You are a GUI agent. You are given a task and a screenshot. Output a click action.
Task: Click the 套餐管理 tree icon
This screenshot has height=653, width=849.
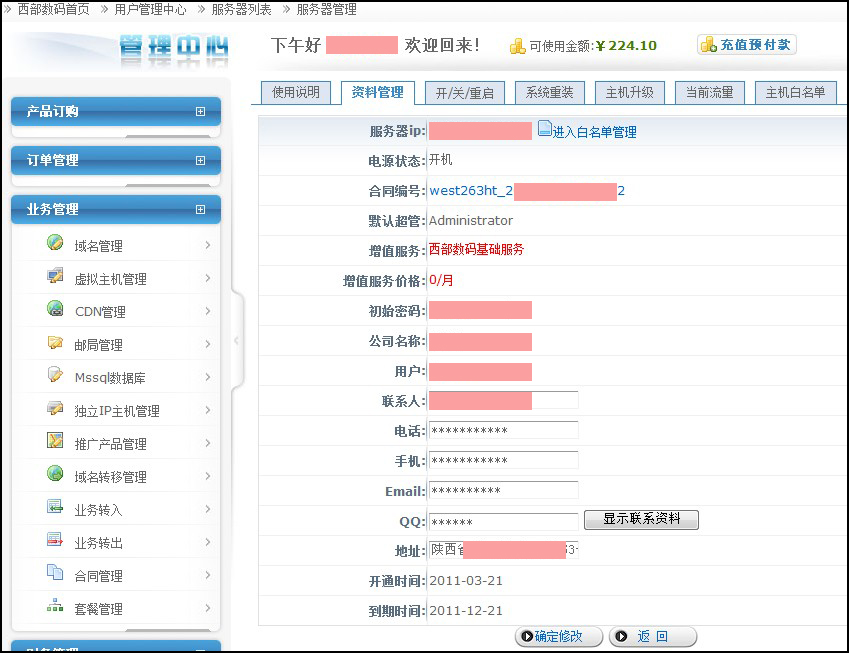[55, 607]
